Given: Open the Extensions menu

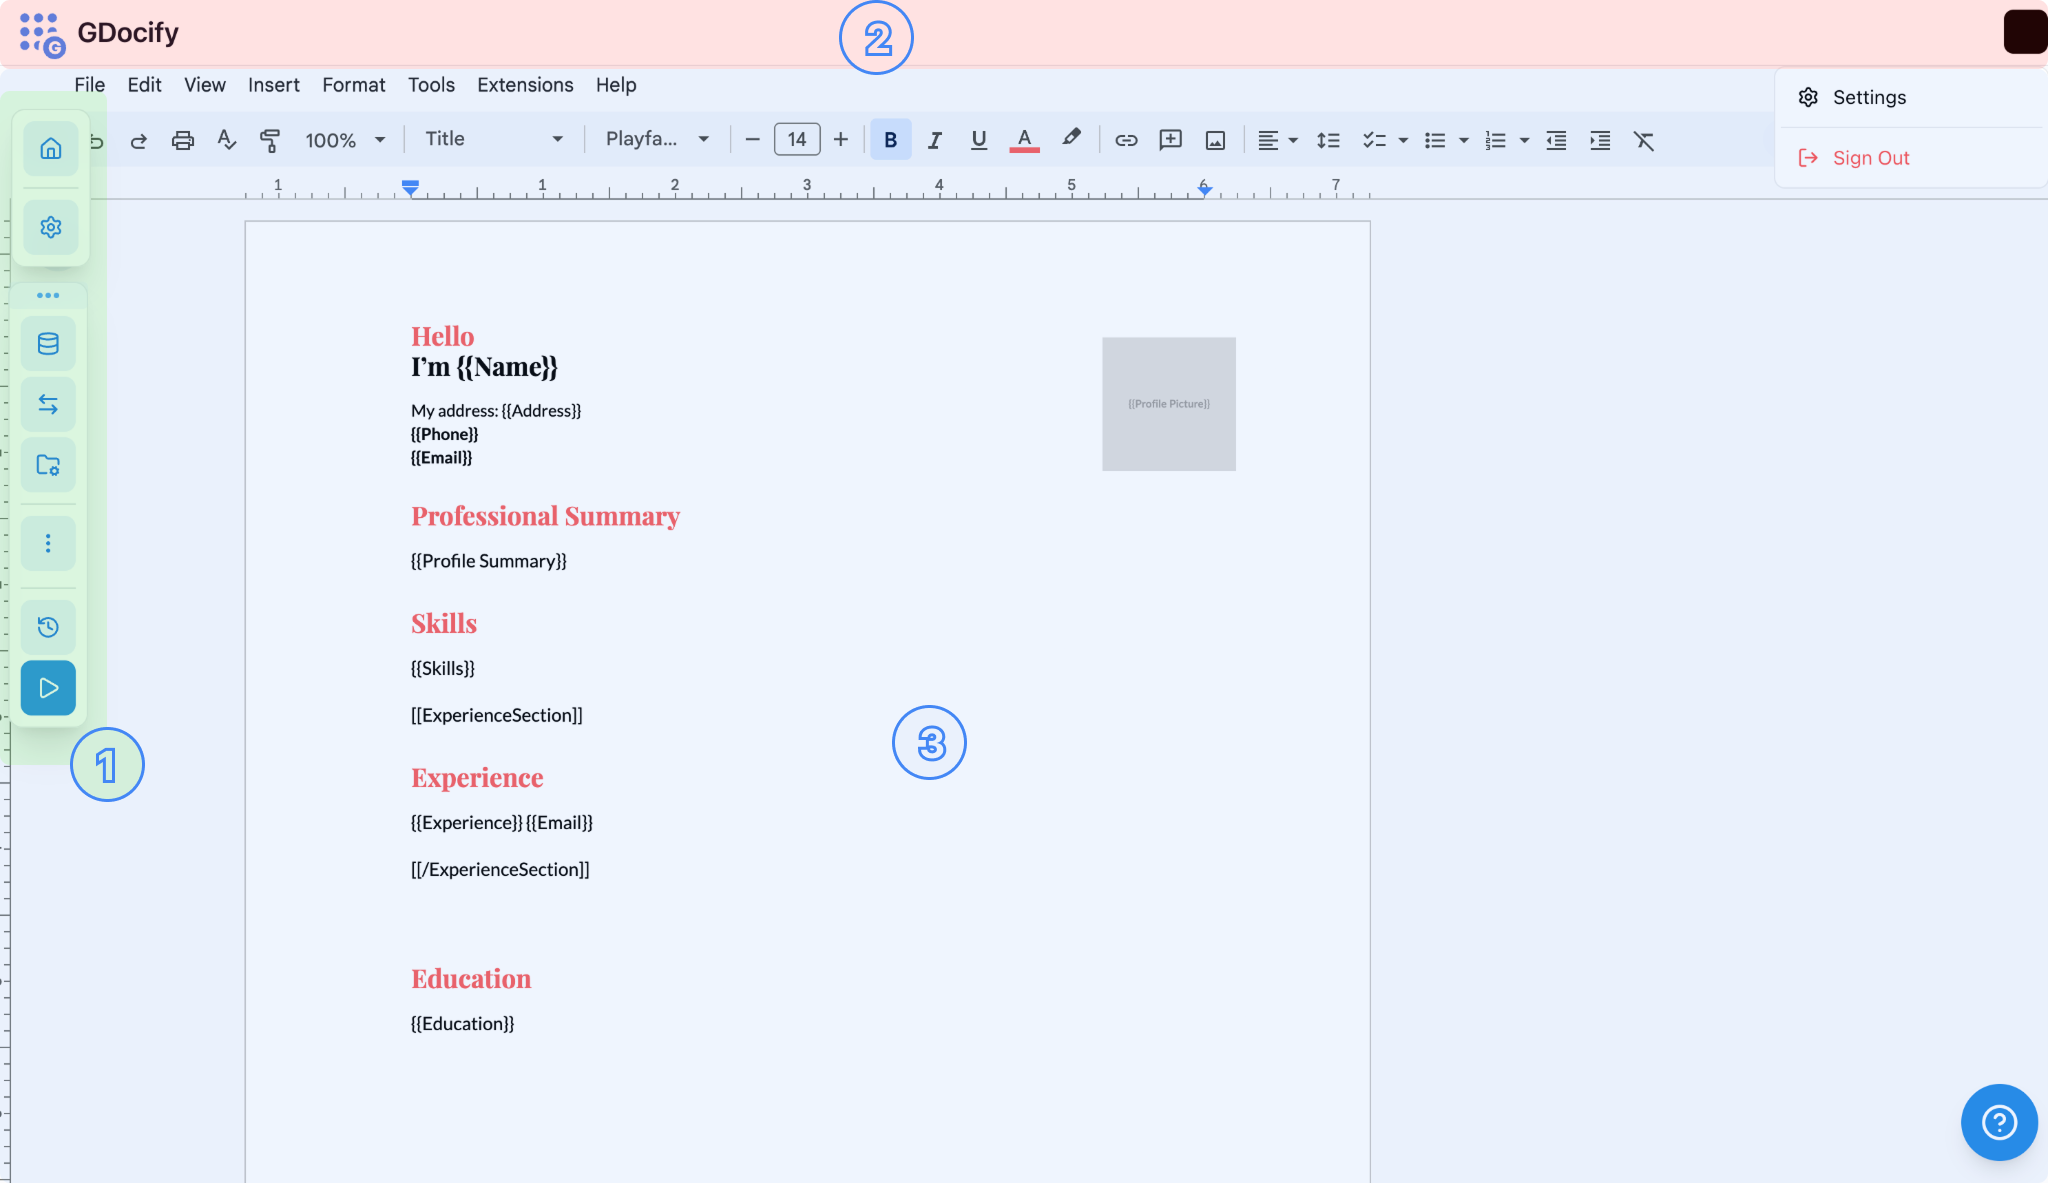Looking at the screenshot, I should [525, 85].
